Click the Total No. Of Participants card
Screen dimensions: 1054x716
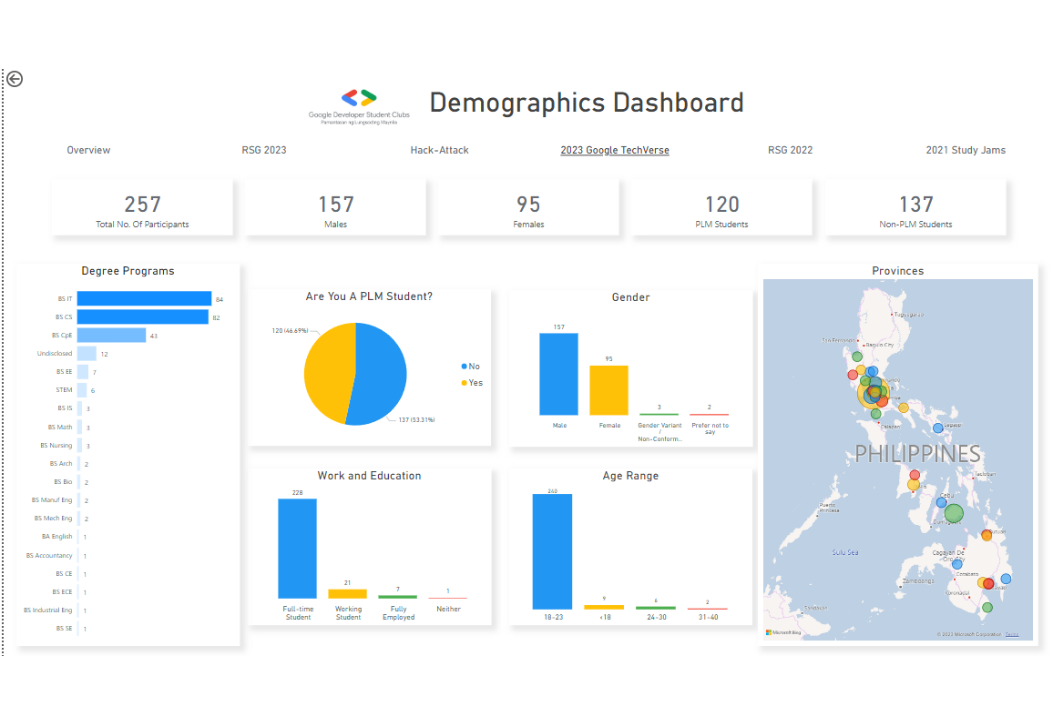coord(142,208)
